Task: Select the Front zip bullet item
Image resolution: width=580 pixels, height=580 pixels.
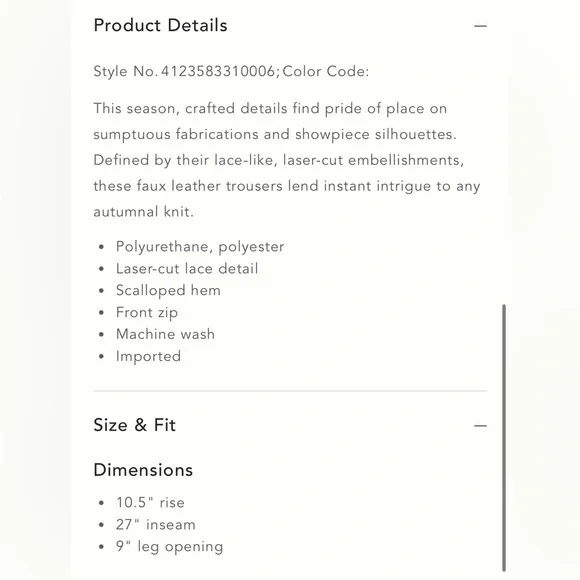Action: [147, 313]
